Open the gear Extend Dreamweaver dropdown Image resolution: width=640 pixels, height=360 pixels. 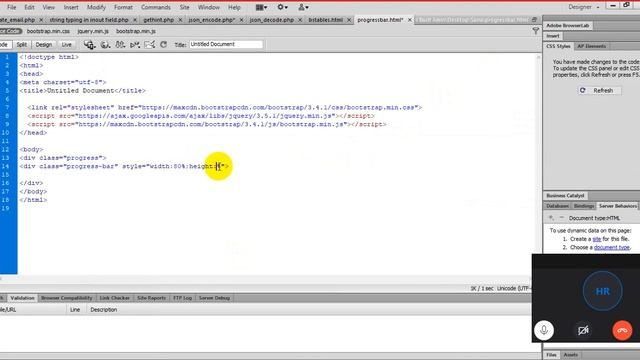(282, 7)
